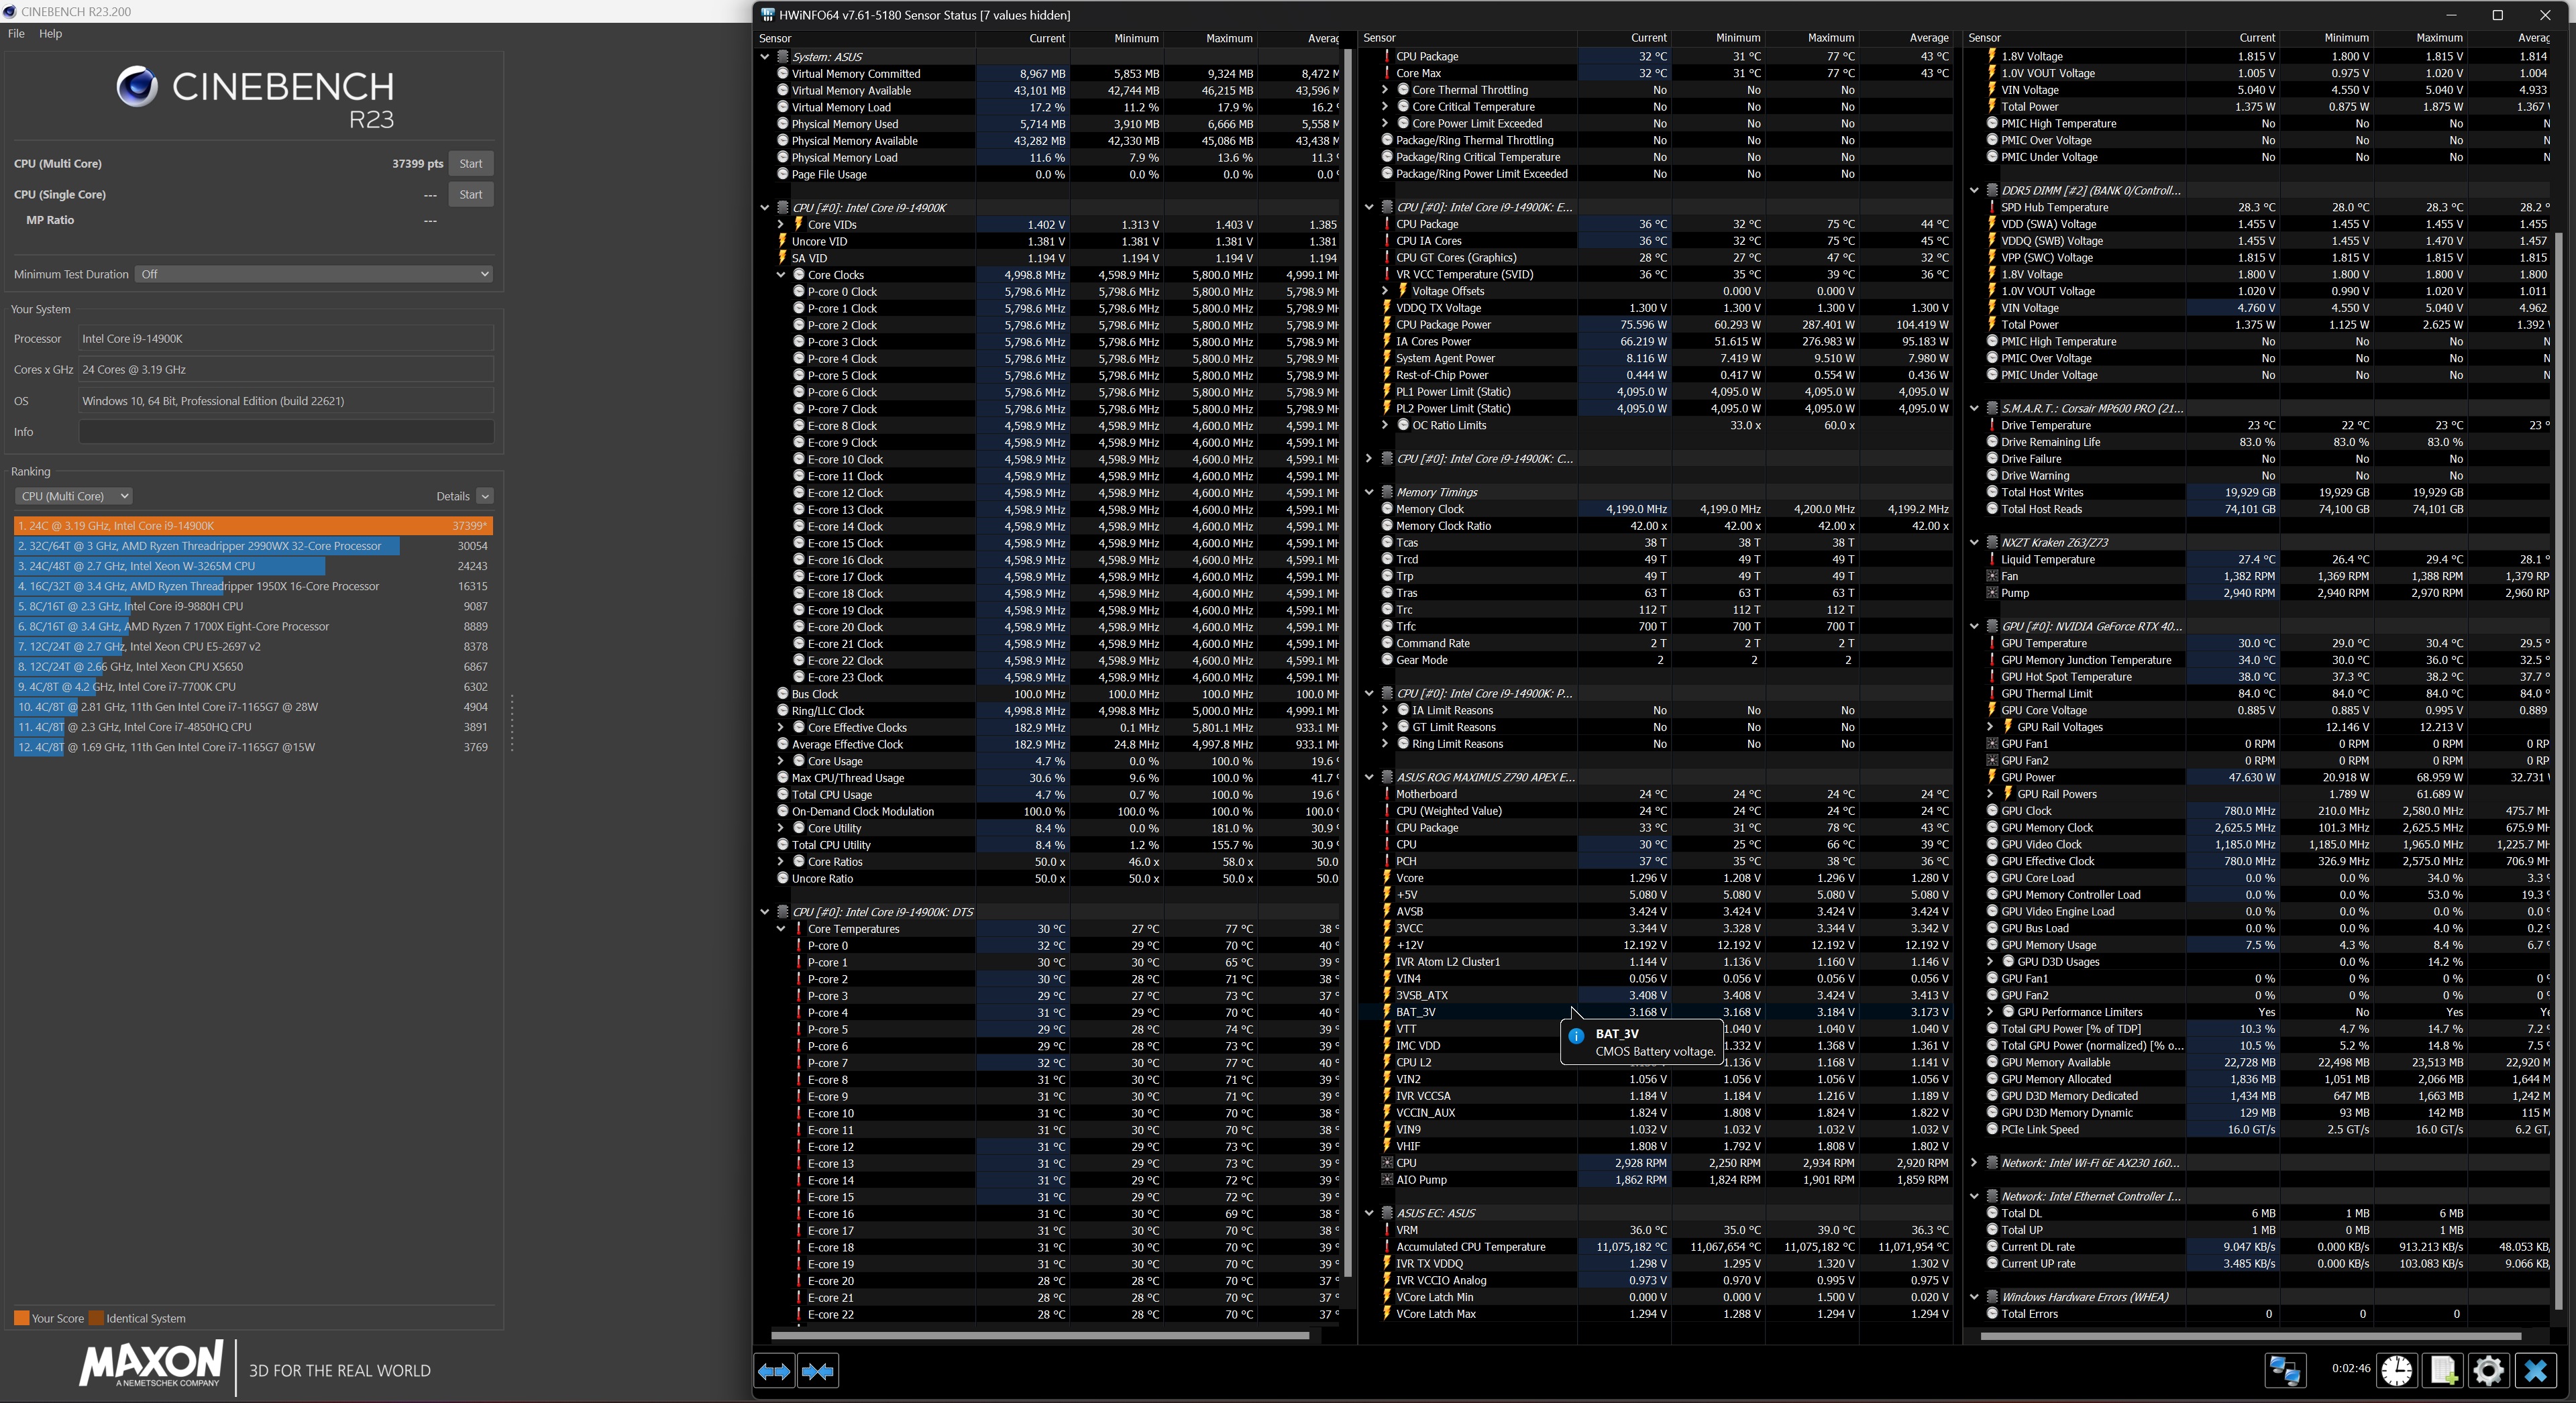Select ranking row Intel Xeon W-3265M CPU
The width and height of the screenshot is (2576, 1403).
253,566
